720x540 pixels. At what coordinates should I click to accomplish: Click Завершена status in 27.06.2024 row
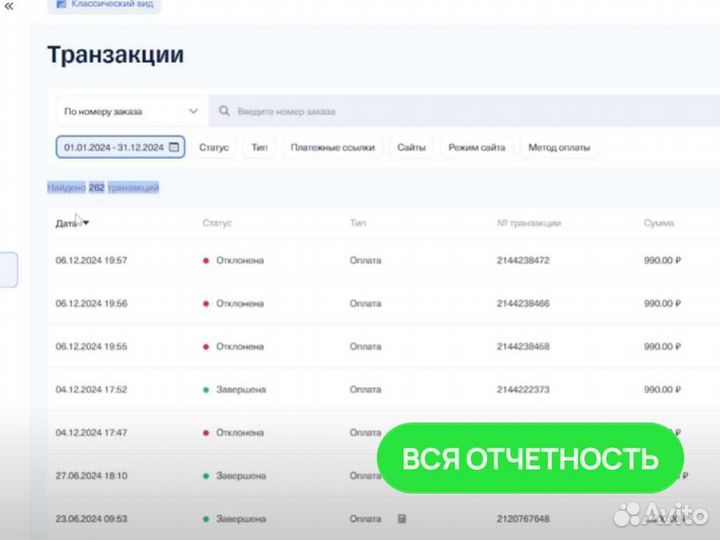235,476
